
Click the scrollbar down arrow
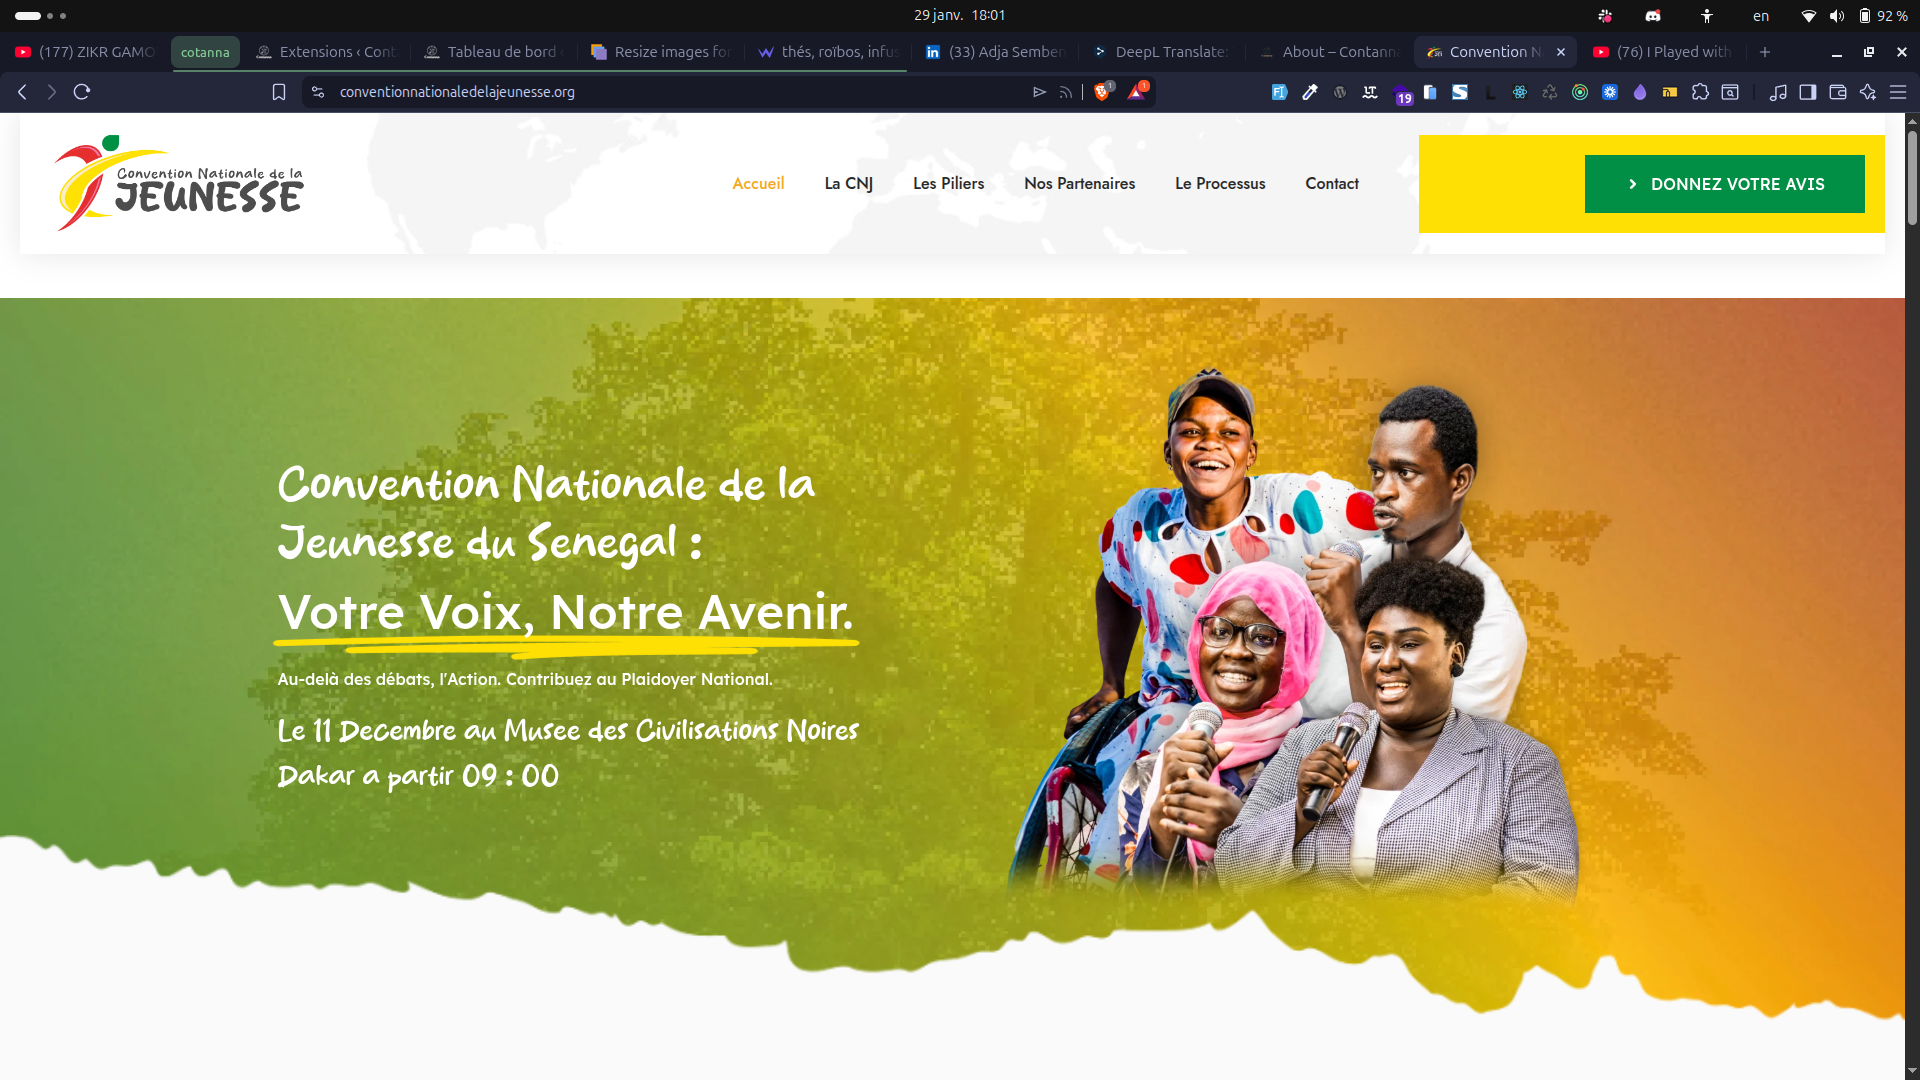click(1912, 1071)
